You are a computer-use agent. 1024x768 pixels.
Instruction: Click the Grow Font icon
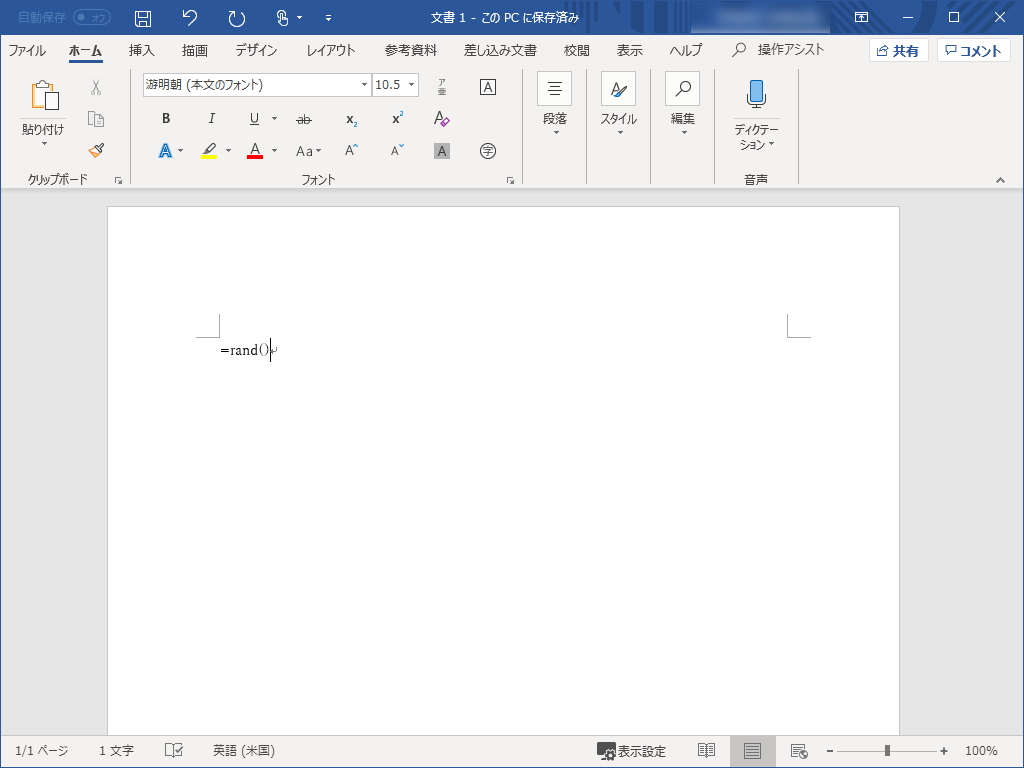coord(351,151)
